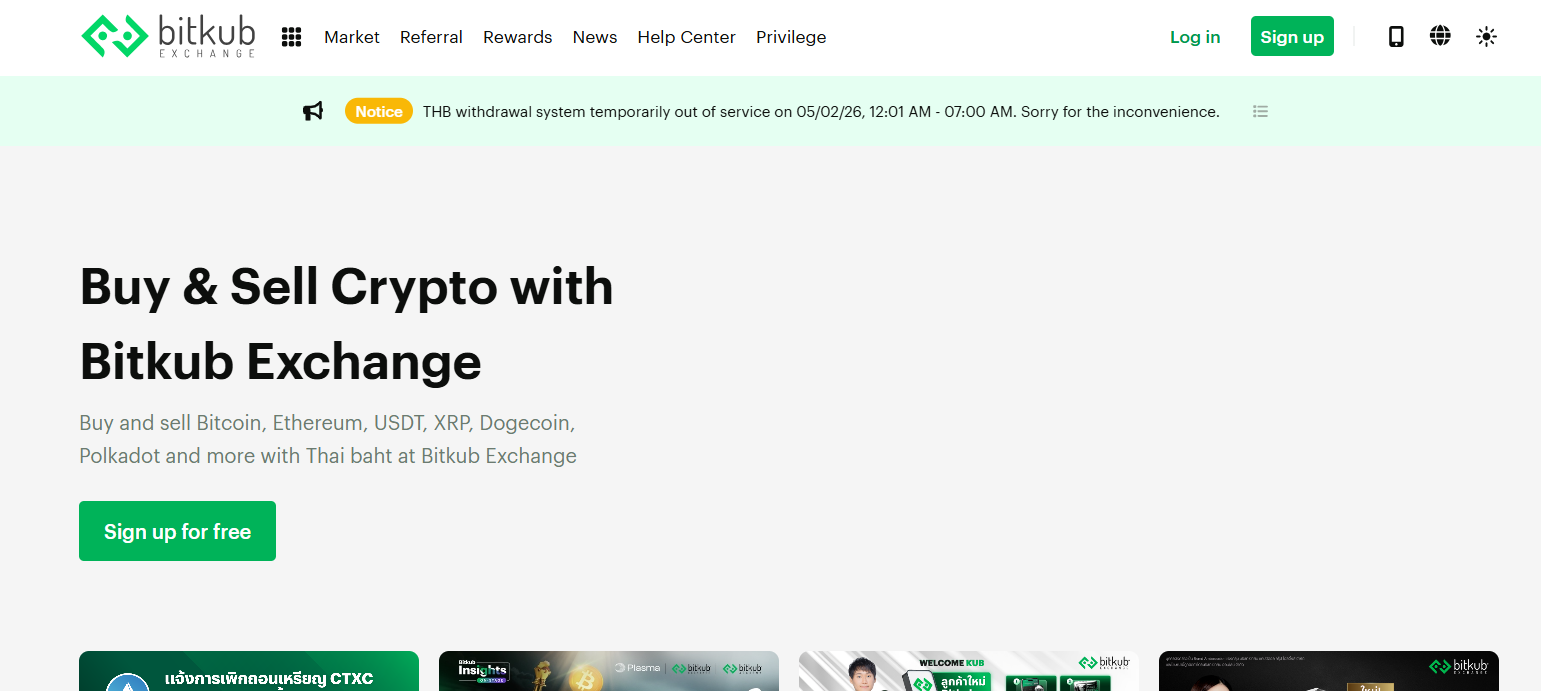This screenshot has width=1541, height=691.
Task: Open the dark Bitkub Exchange banner card
Action: click(x=1329, y=671)
